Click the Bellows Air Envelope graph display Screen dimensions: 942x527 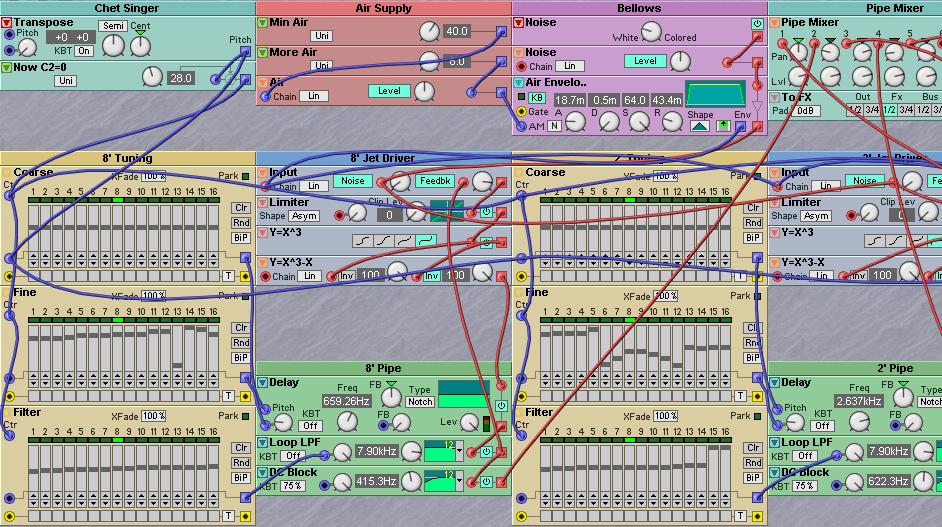tap(714, 95)
